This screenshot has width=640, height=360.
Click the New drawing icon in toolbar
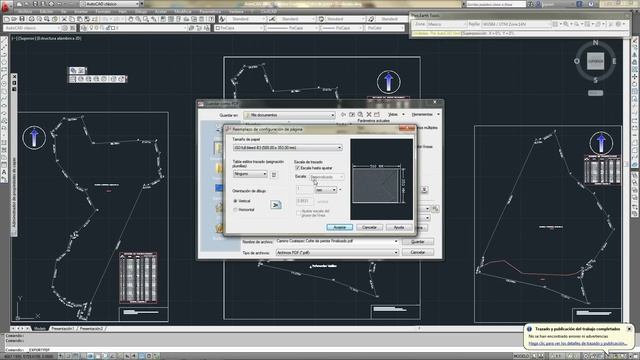7,19
